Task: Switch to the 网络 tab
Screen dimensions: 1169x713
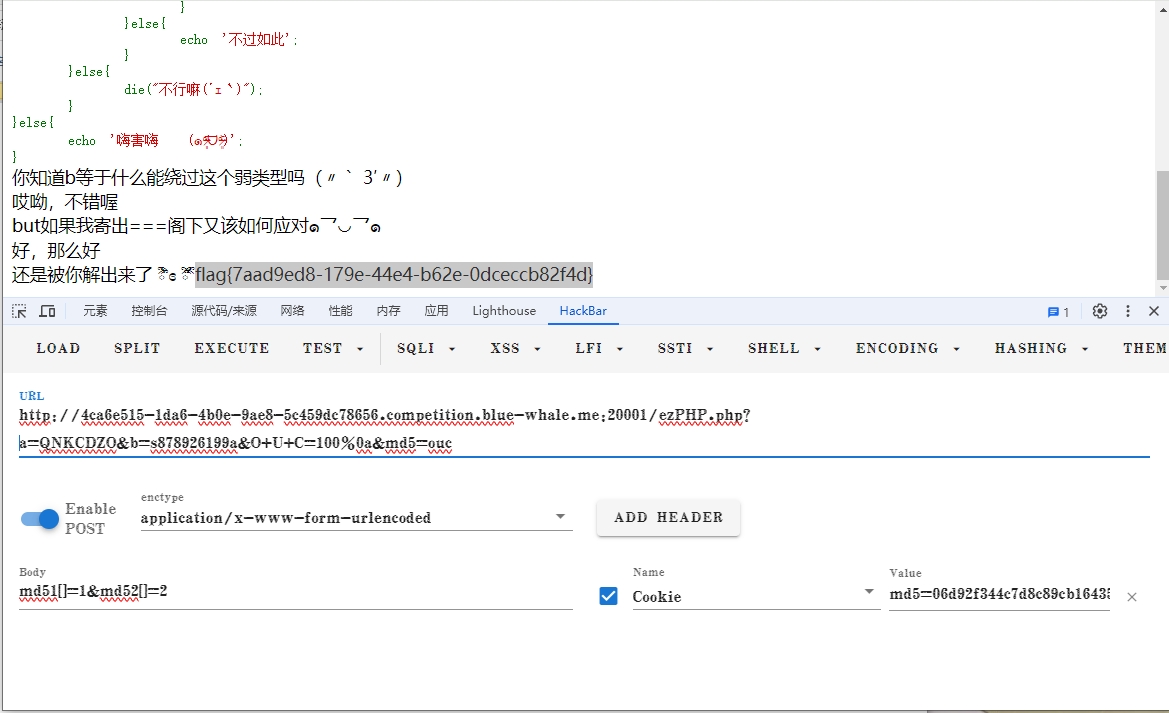Action: (292, 311)
